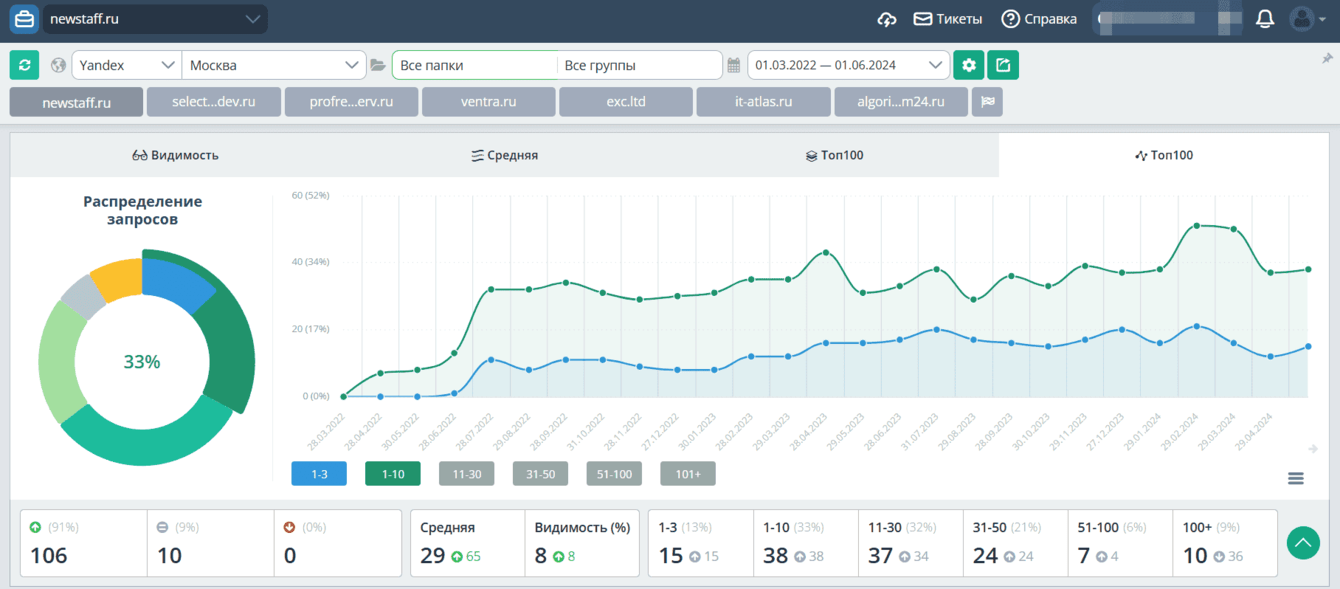This screenshot has width=1340, height=589.
Task: Click the notification bell icon
Action: click(x=1265, y=19)
